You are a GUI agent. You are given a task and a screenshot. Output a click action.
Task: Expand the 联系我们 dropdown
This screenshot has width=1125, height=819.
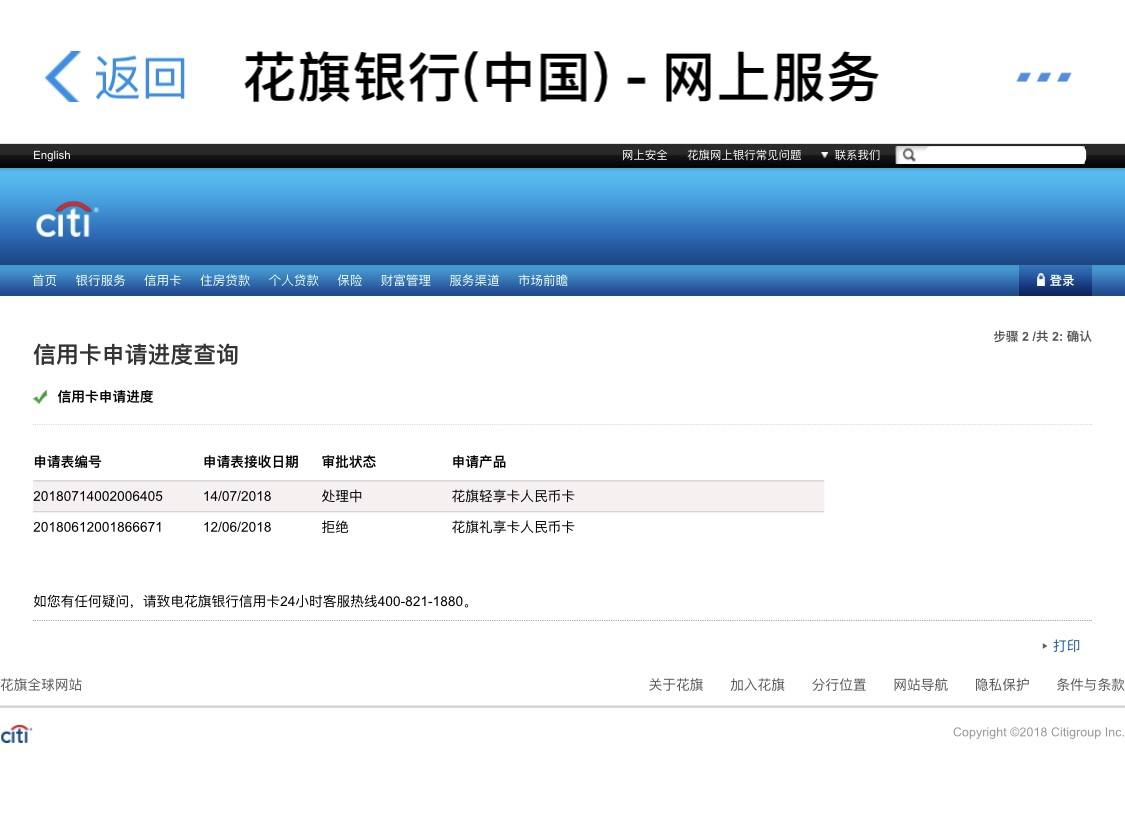850,155
